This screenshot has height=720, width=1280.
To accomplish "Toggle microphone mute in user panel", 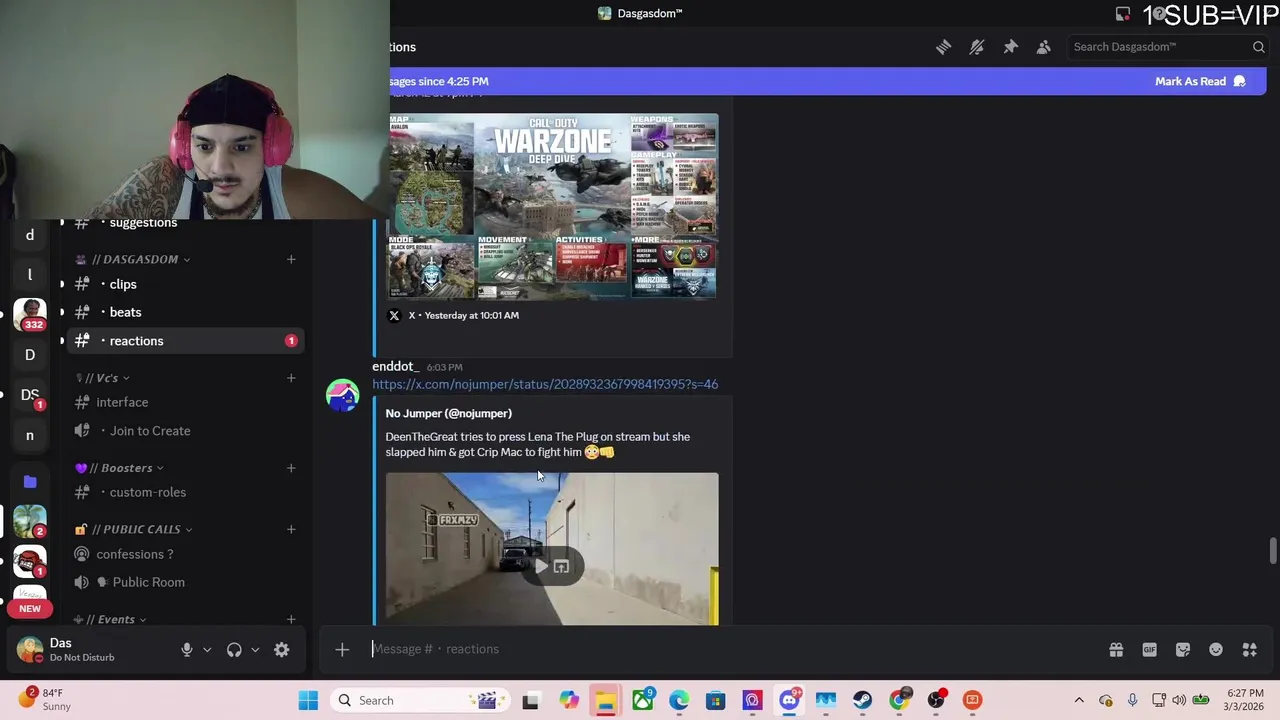I will (187, 650).
